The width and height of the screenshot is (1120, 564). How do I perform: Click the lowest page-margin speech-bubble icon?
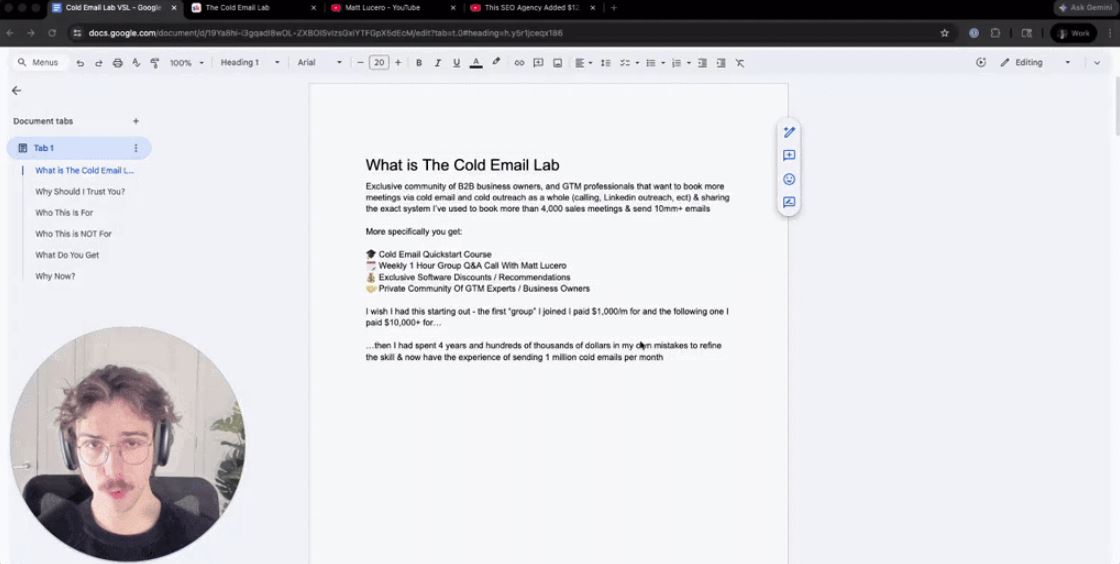click(789, 203)
